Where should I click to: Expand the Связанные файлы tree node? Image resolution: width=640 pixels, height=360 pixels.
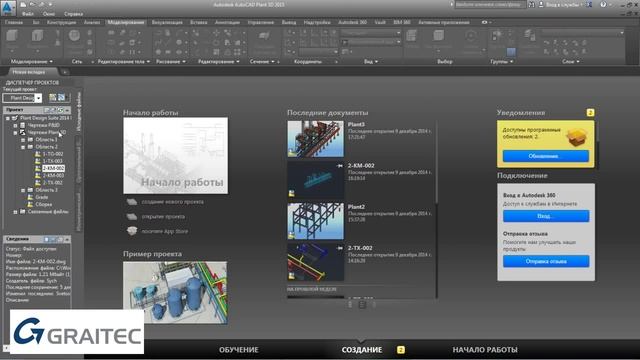[x=16, y=212]
